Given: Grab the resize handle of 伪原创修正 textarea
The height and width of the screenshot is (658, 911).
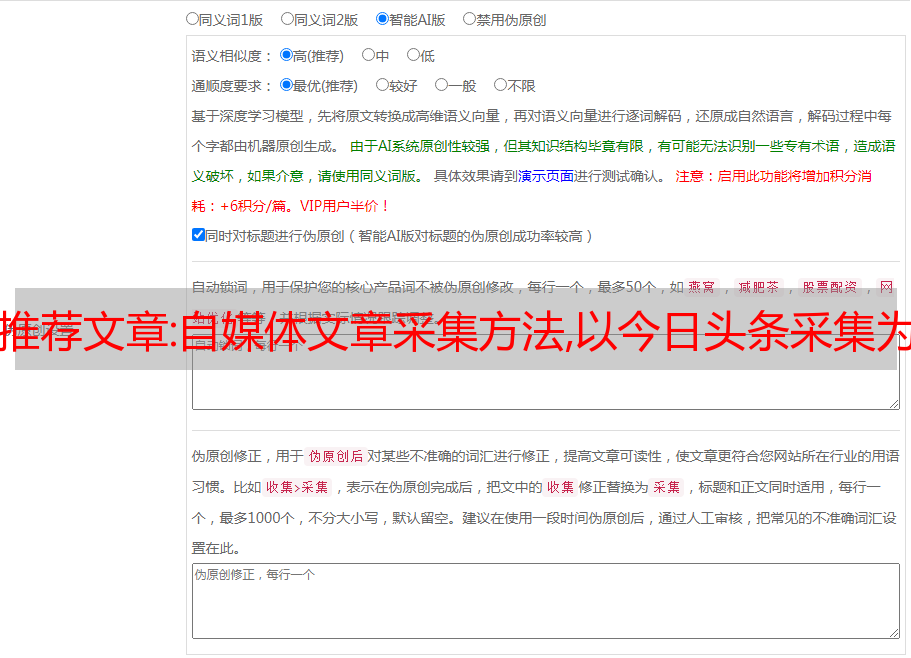Looking at the screenshot, I should click(894, 633).
